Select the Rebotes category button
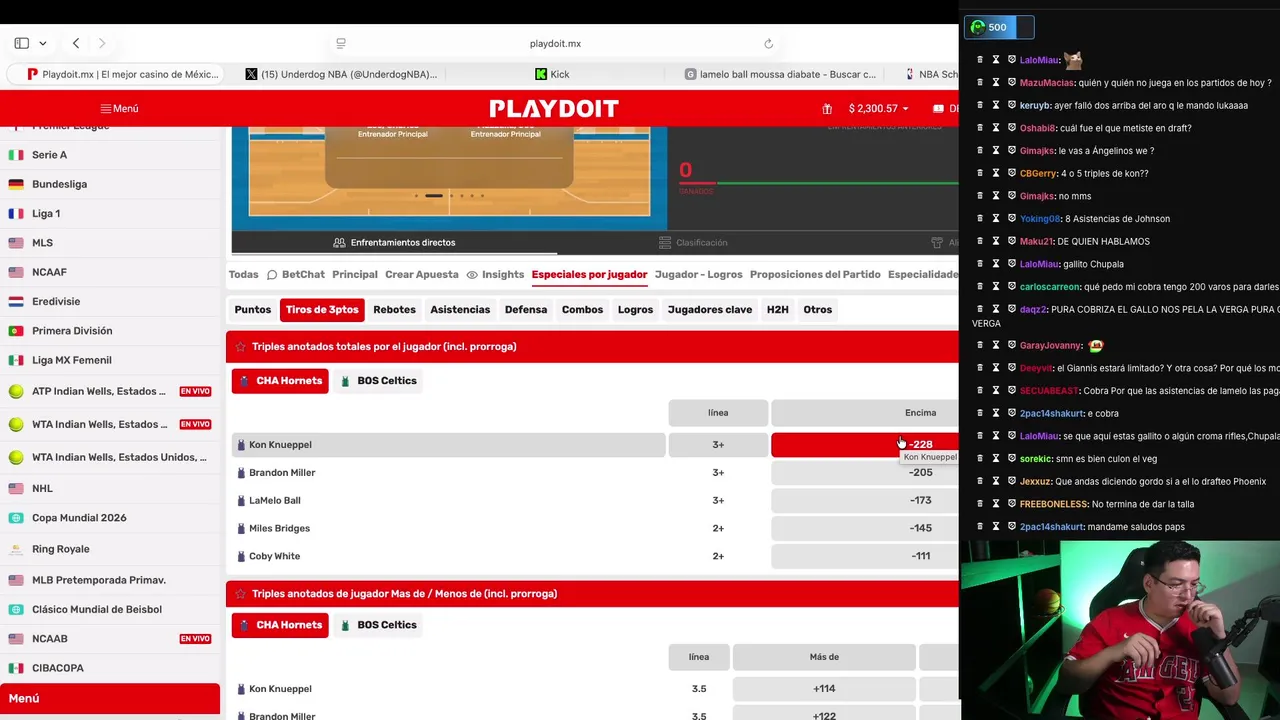This screenshot has width=1280, height=720. tap(394, 310)
